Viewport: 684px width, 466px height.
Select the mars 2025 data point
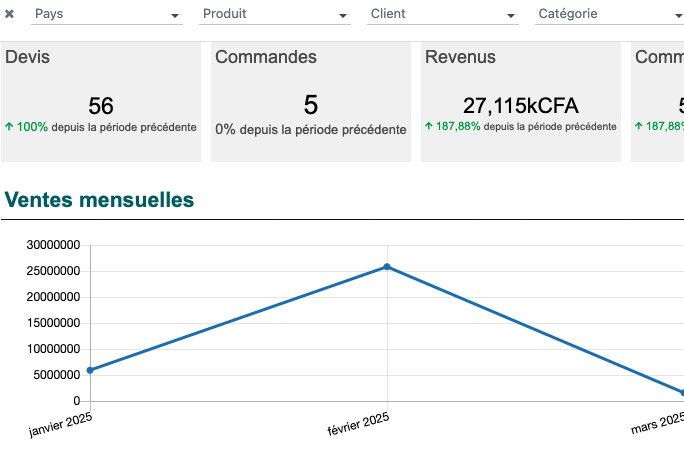(x=682, y=393)
